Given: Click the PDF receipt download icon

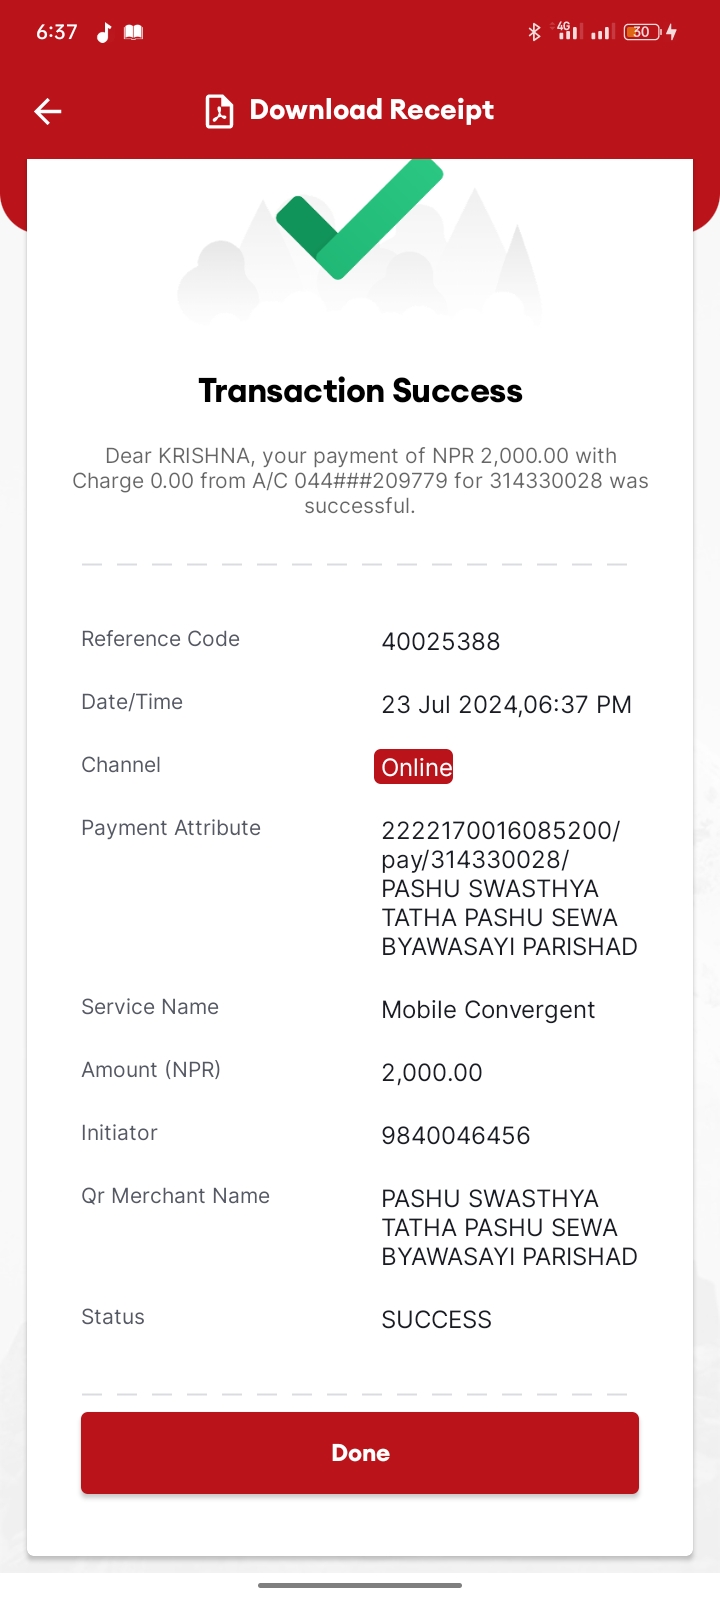Looking at the screenshot, I should 219,111.
